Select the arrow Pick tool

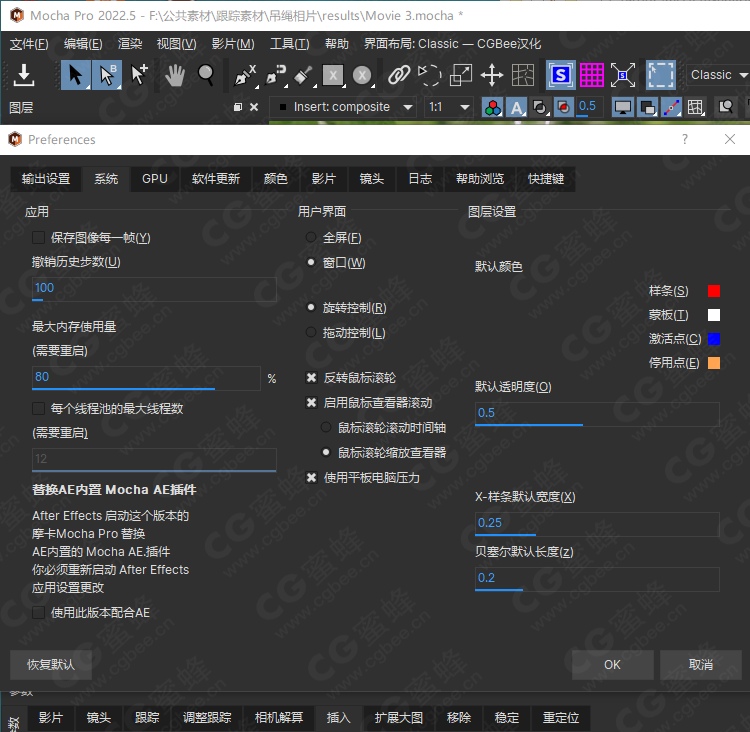point(76,75)
